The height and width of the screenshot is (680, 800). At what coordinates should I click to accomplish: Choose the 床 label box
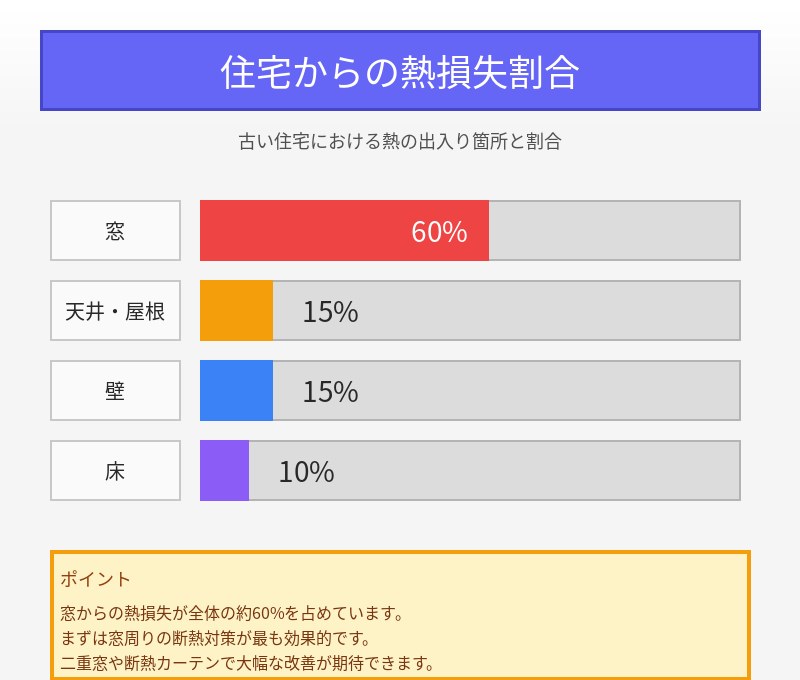(115, 471)
